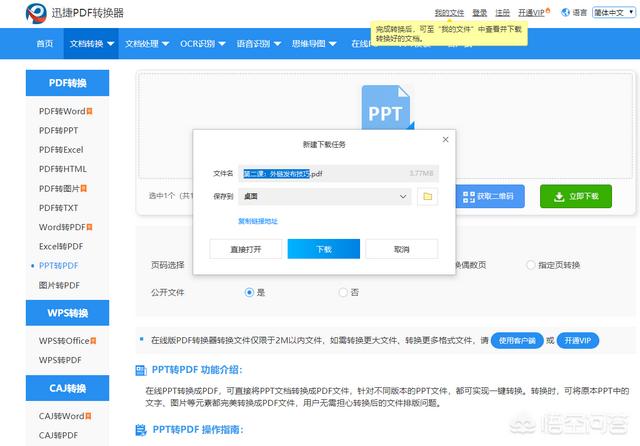The width and height of the screenshot is (640, 446).
Task: Open CAJ转Word in sidebar
Action: click(x=62, y=416)
